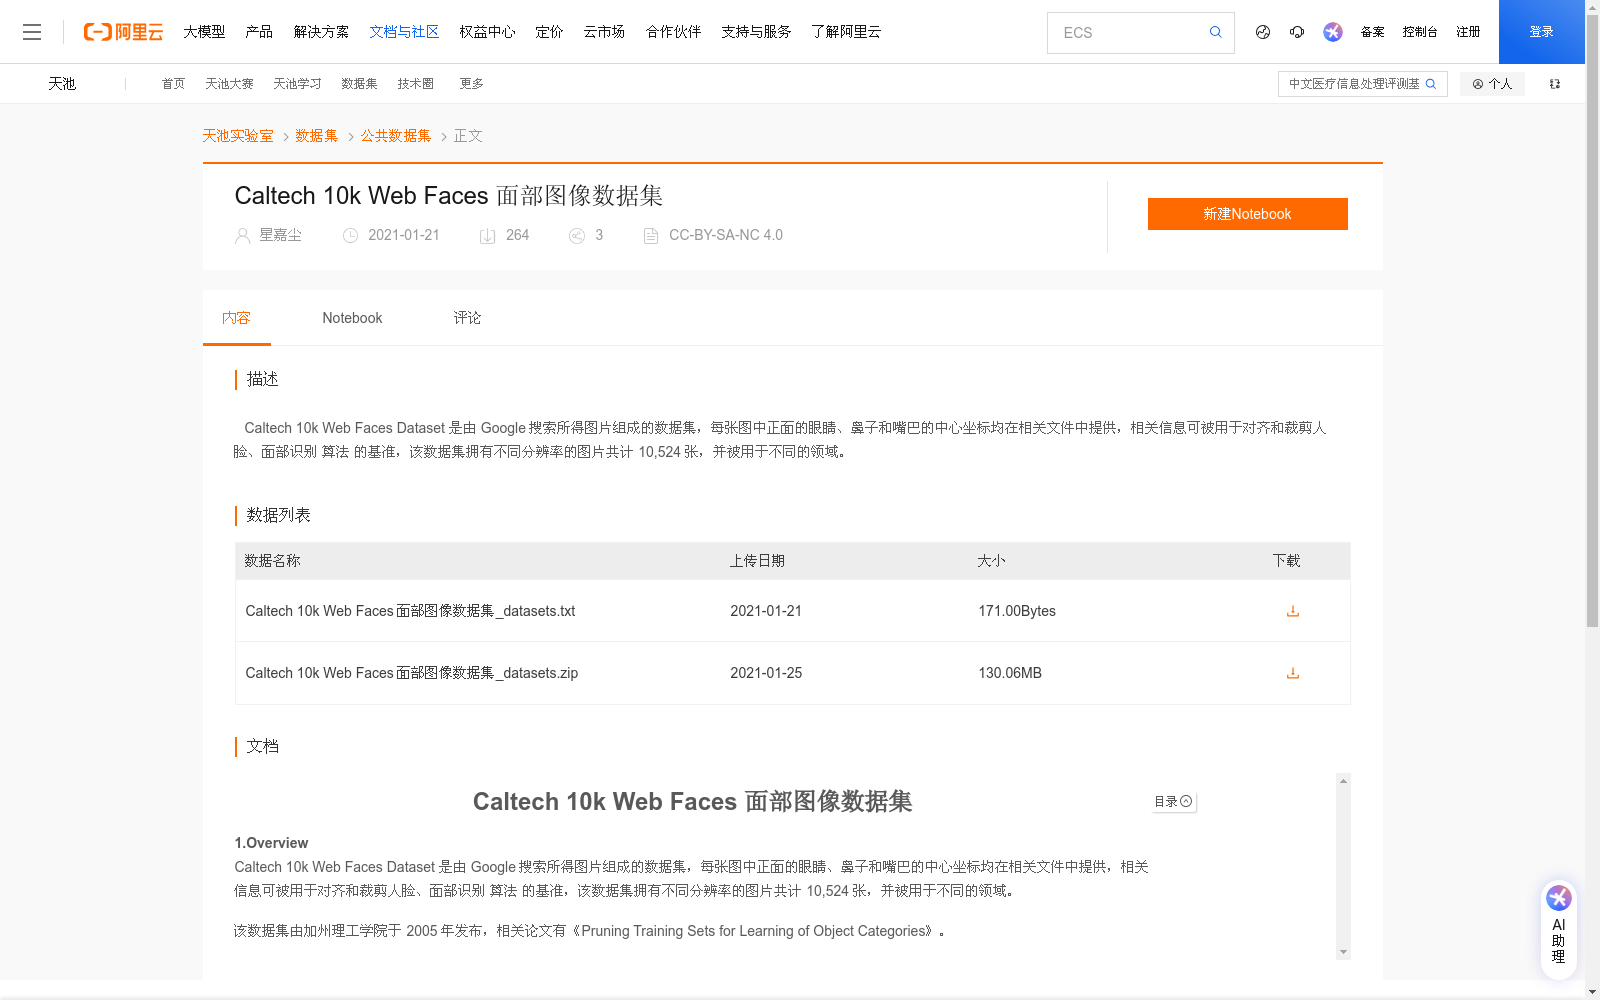
Task: Open 天池大赛 in Tianchi nav
Action: 229,84
